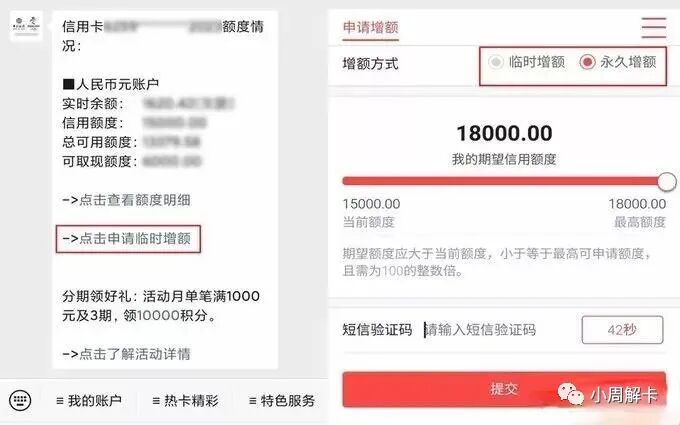Open the 我的账户 menu icon

[60, 401]
